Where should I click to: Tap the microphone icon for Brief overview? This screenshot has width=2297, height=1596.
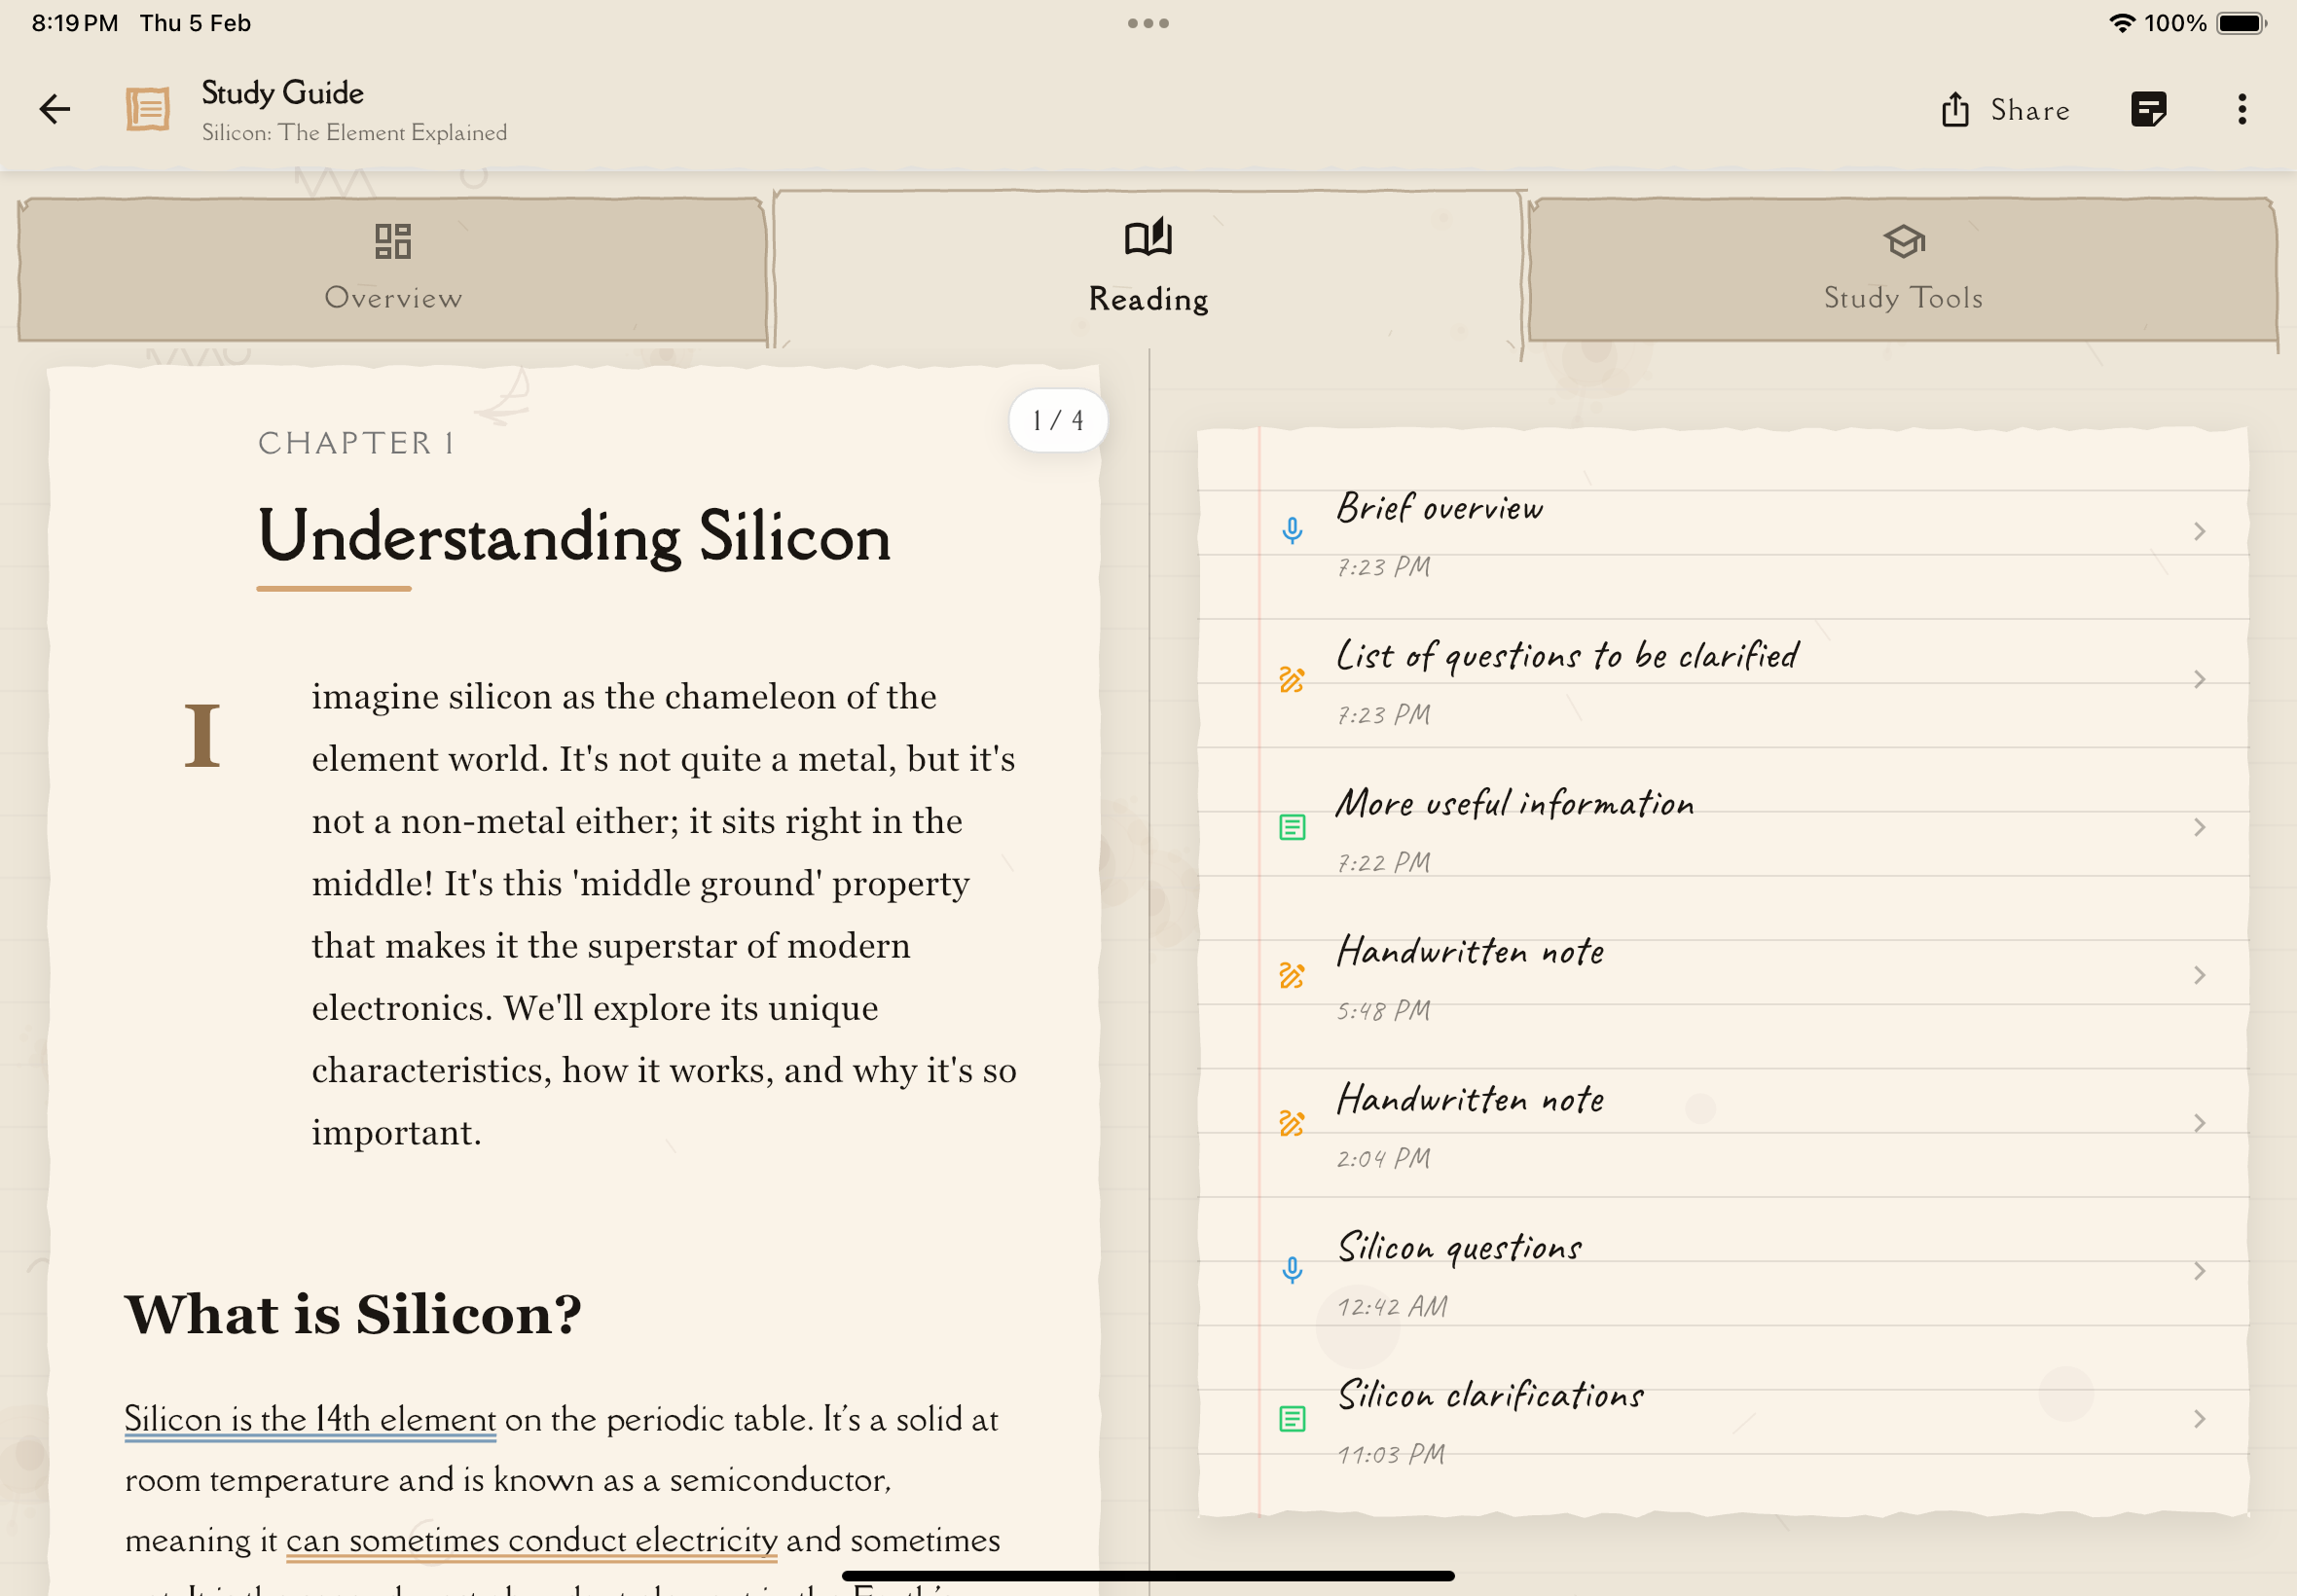tap(1292, 531)
